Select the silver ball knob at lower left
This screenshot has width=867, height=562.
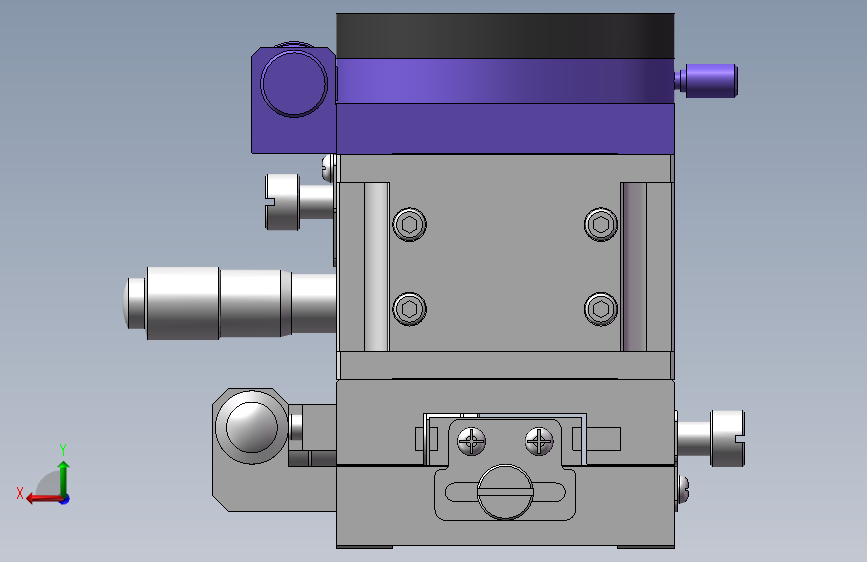(x=252, y=426)
